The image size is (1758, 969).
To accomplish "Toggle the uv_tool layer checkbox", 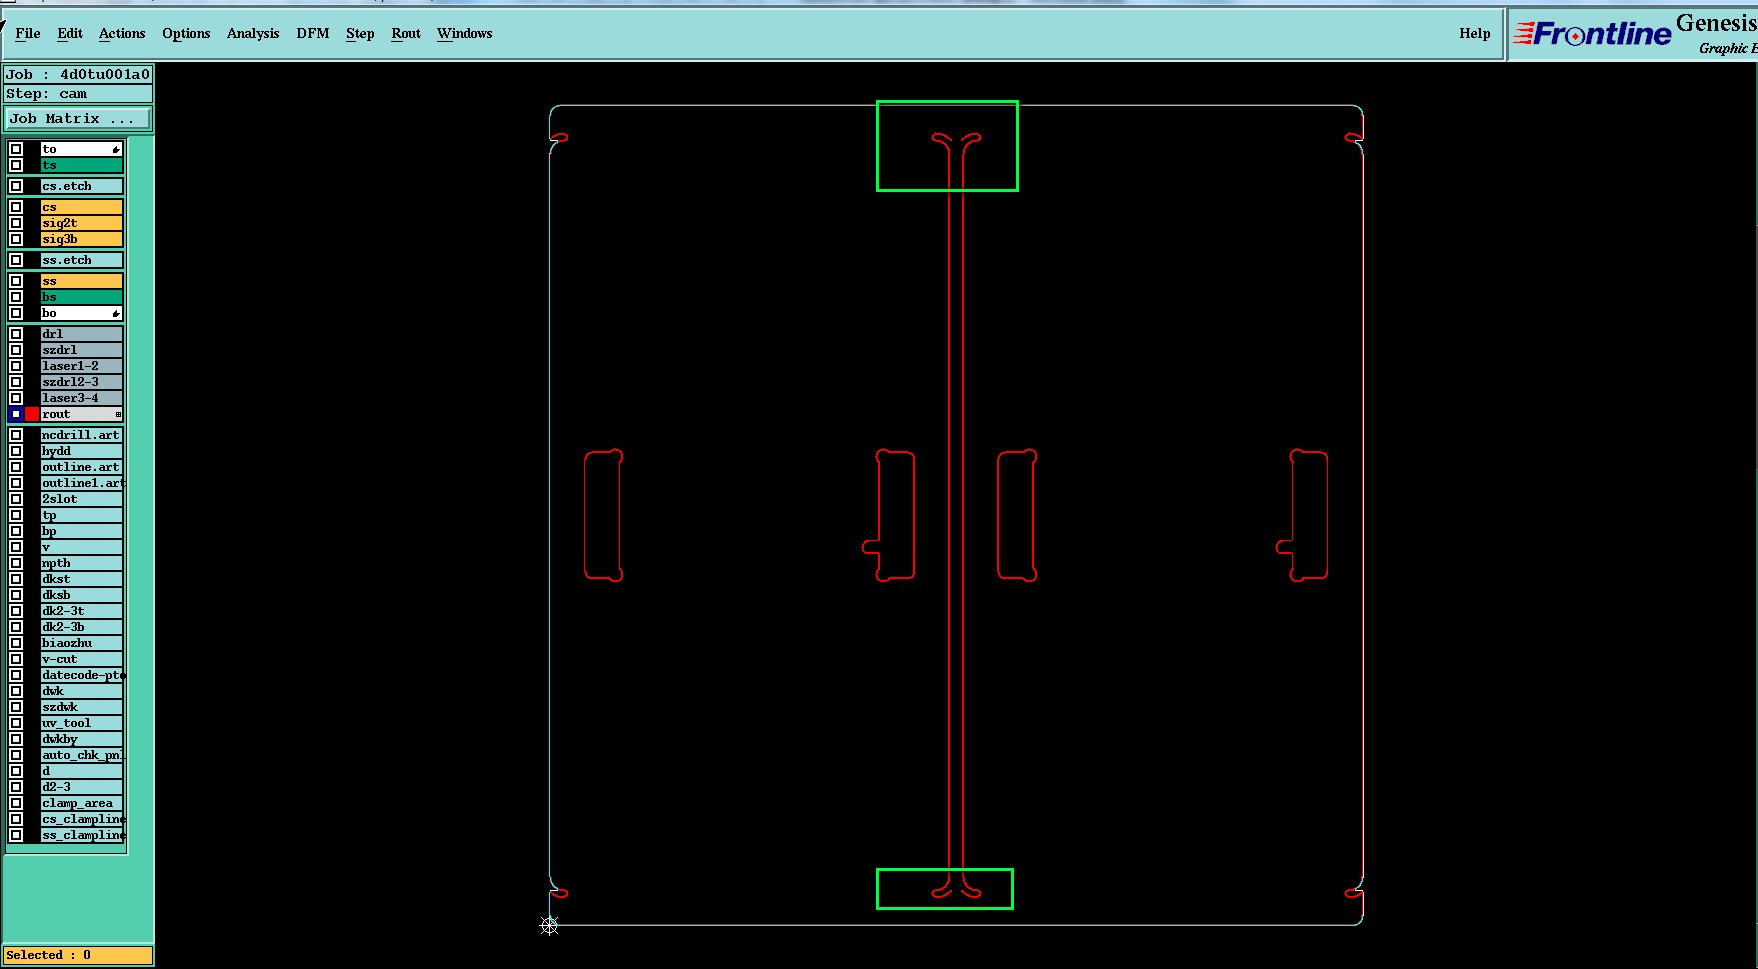I will click(16, 723).
